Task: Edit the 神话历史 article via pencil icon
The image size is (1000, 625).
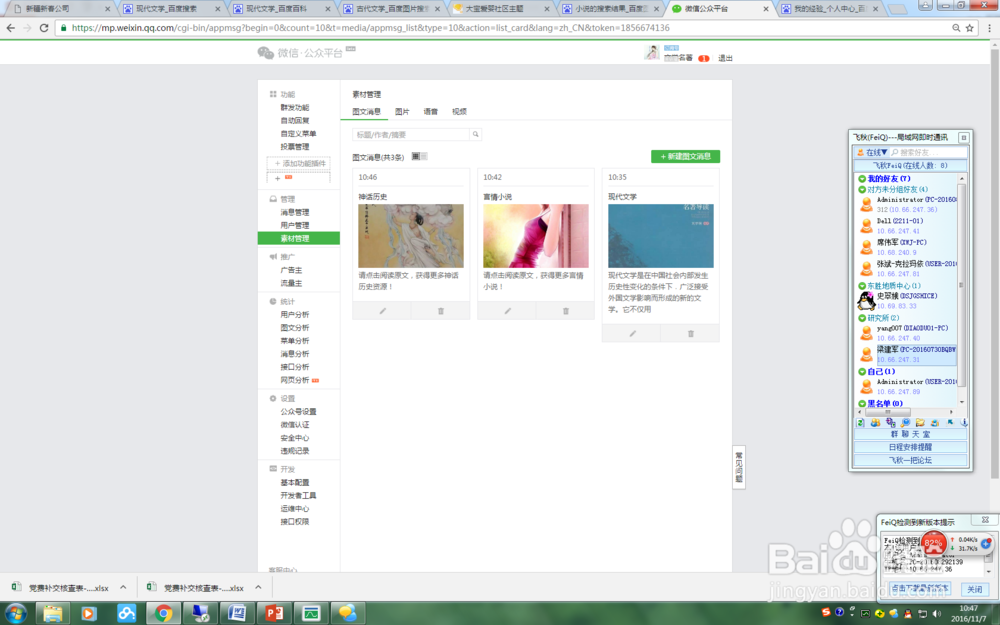Action: point(384,311)
